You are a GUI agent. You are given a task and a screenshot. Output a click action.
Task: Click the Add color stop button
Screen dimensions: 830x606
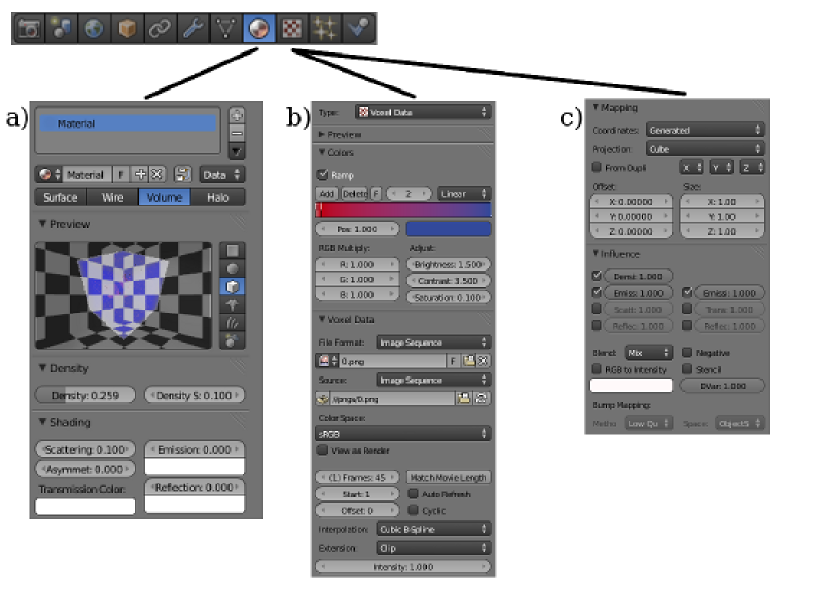(x=326, y=193)
